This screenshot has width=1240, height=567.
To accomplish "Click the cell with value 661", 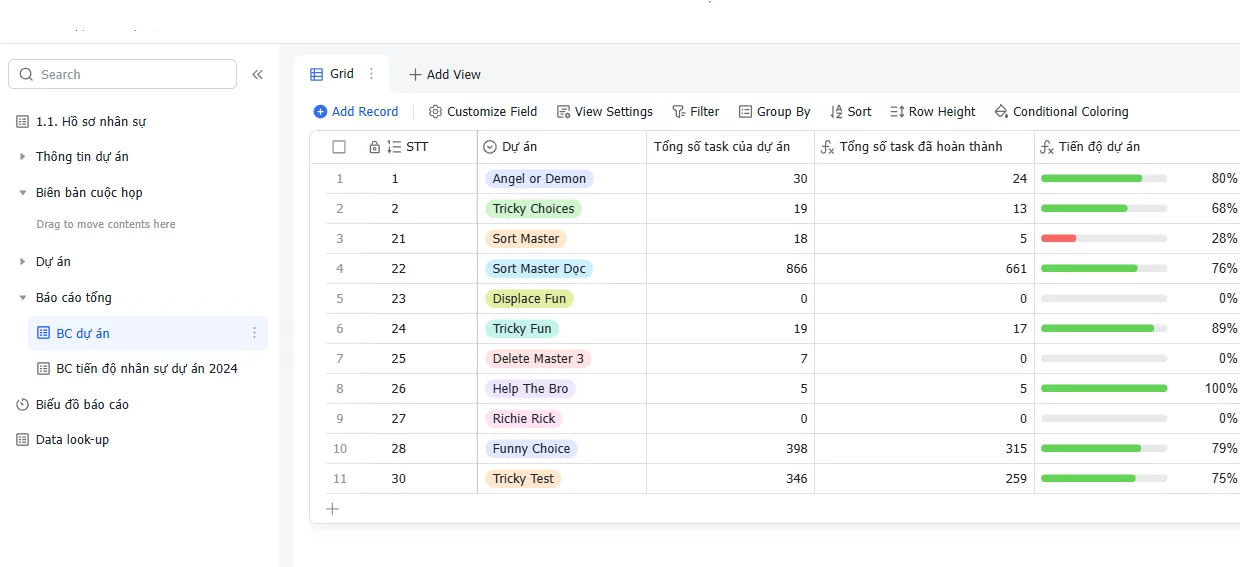I will point(924,269).
